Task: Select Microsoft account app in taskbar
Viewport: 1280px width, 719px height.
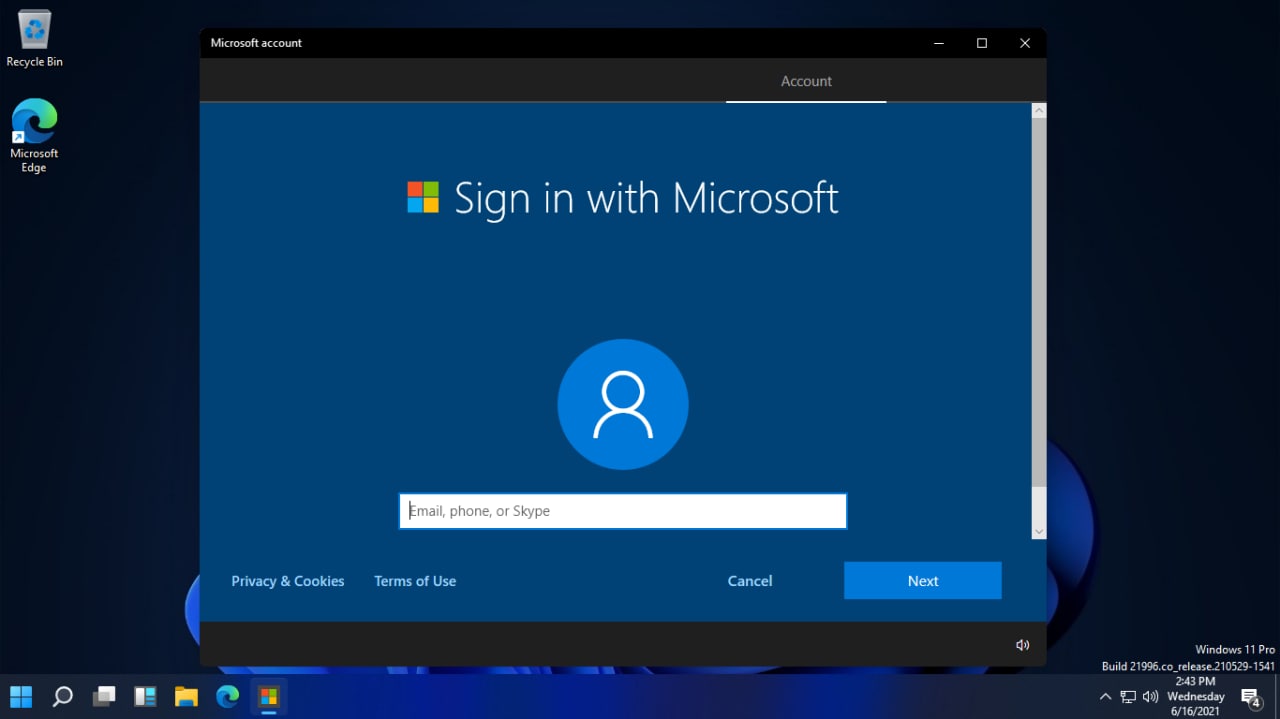Action: tap(268, 696)
